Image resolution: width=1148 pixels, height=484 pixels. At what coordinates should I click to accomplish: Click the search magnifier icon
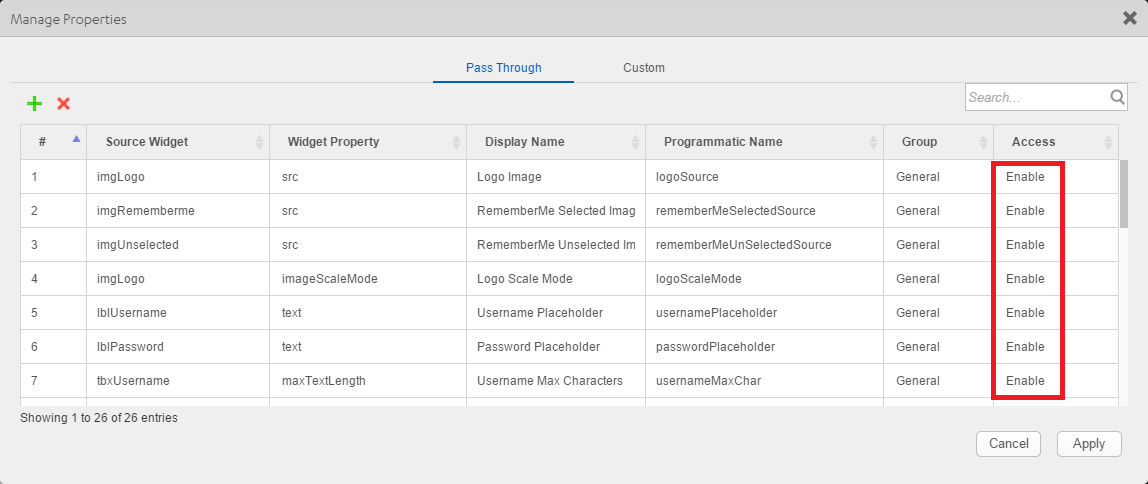pyautogui.click(x=1118, y=97)
